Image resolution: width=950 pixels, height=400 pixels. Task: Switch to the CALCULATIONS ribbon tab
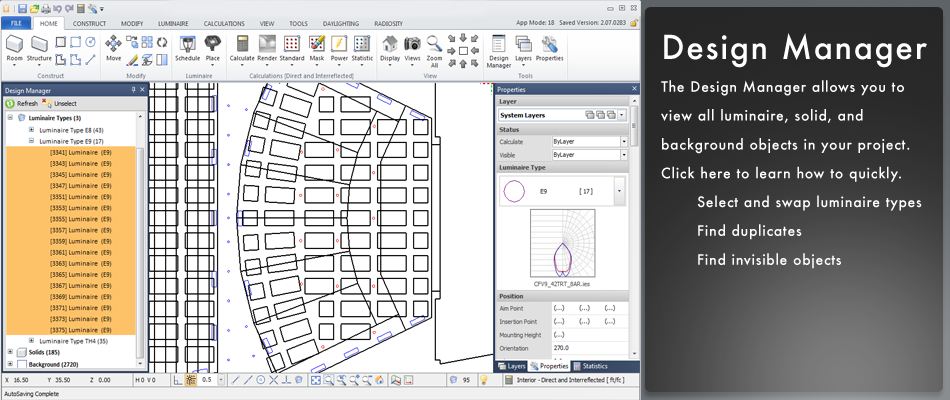coord(224,24)
